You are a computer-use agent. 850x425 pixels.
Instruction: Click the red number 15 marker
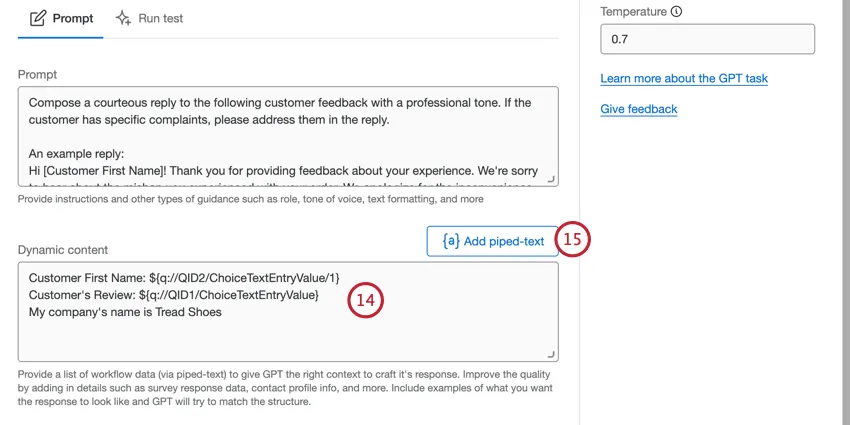click(x=574, y=240)
